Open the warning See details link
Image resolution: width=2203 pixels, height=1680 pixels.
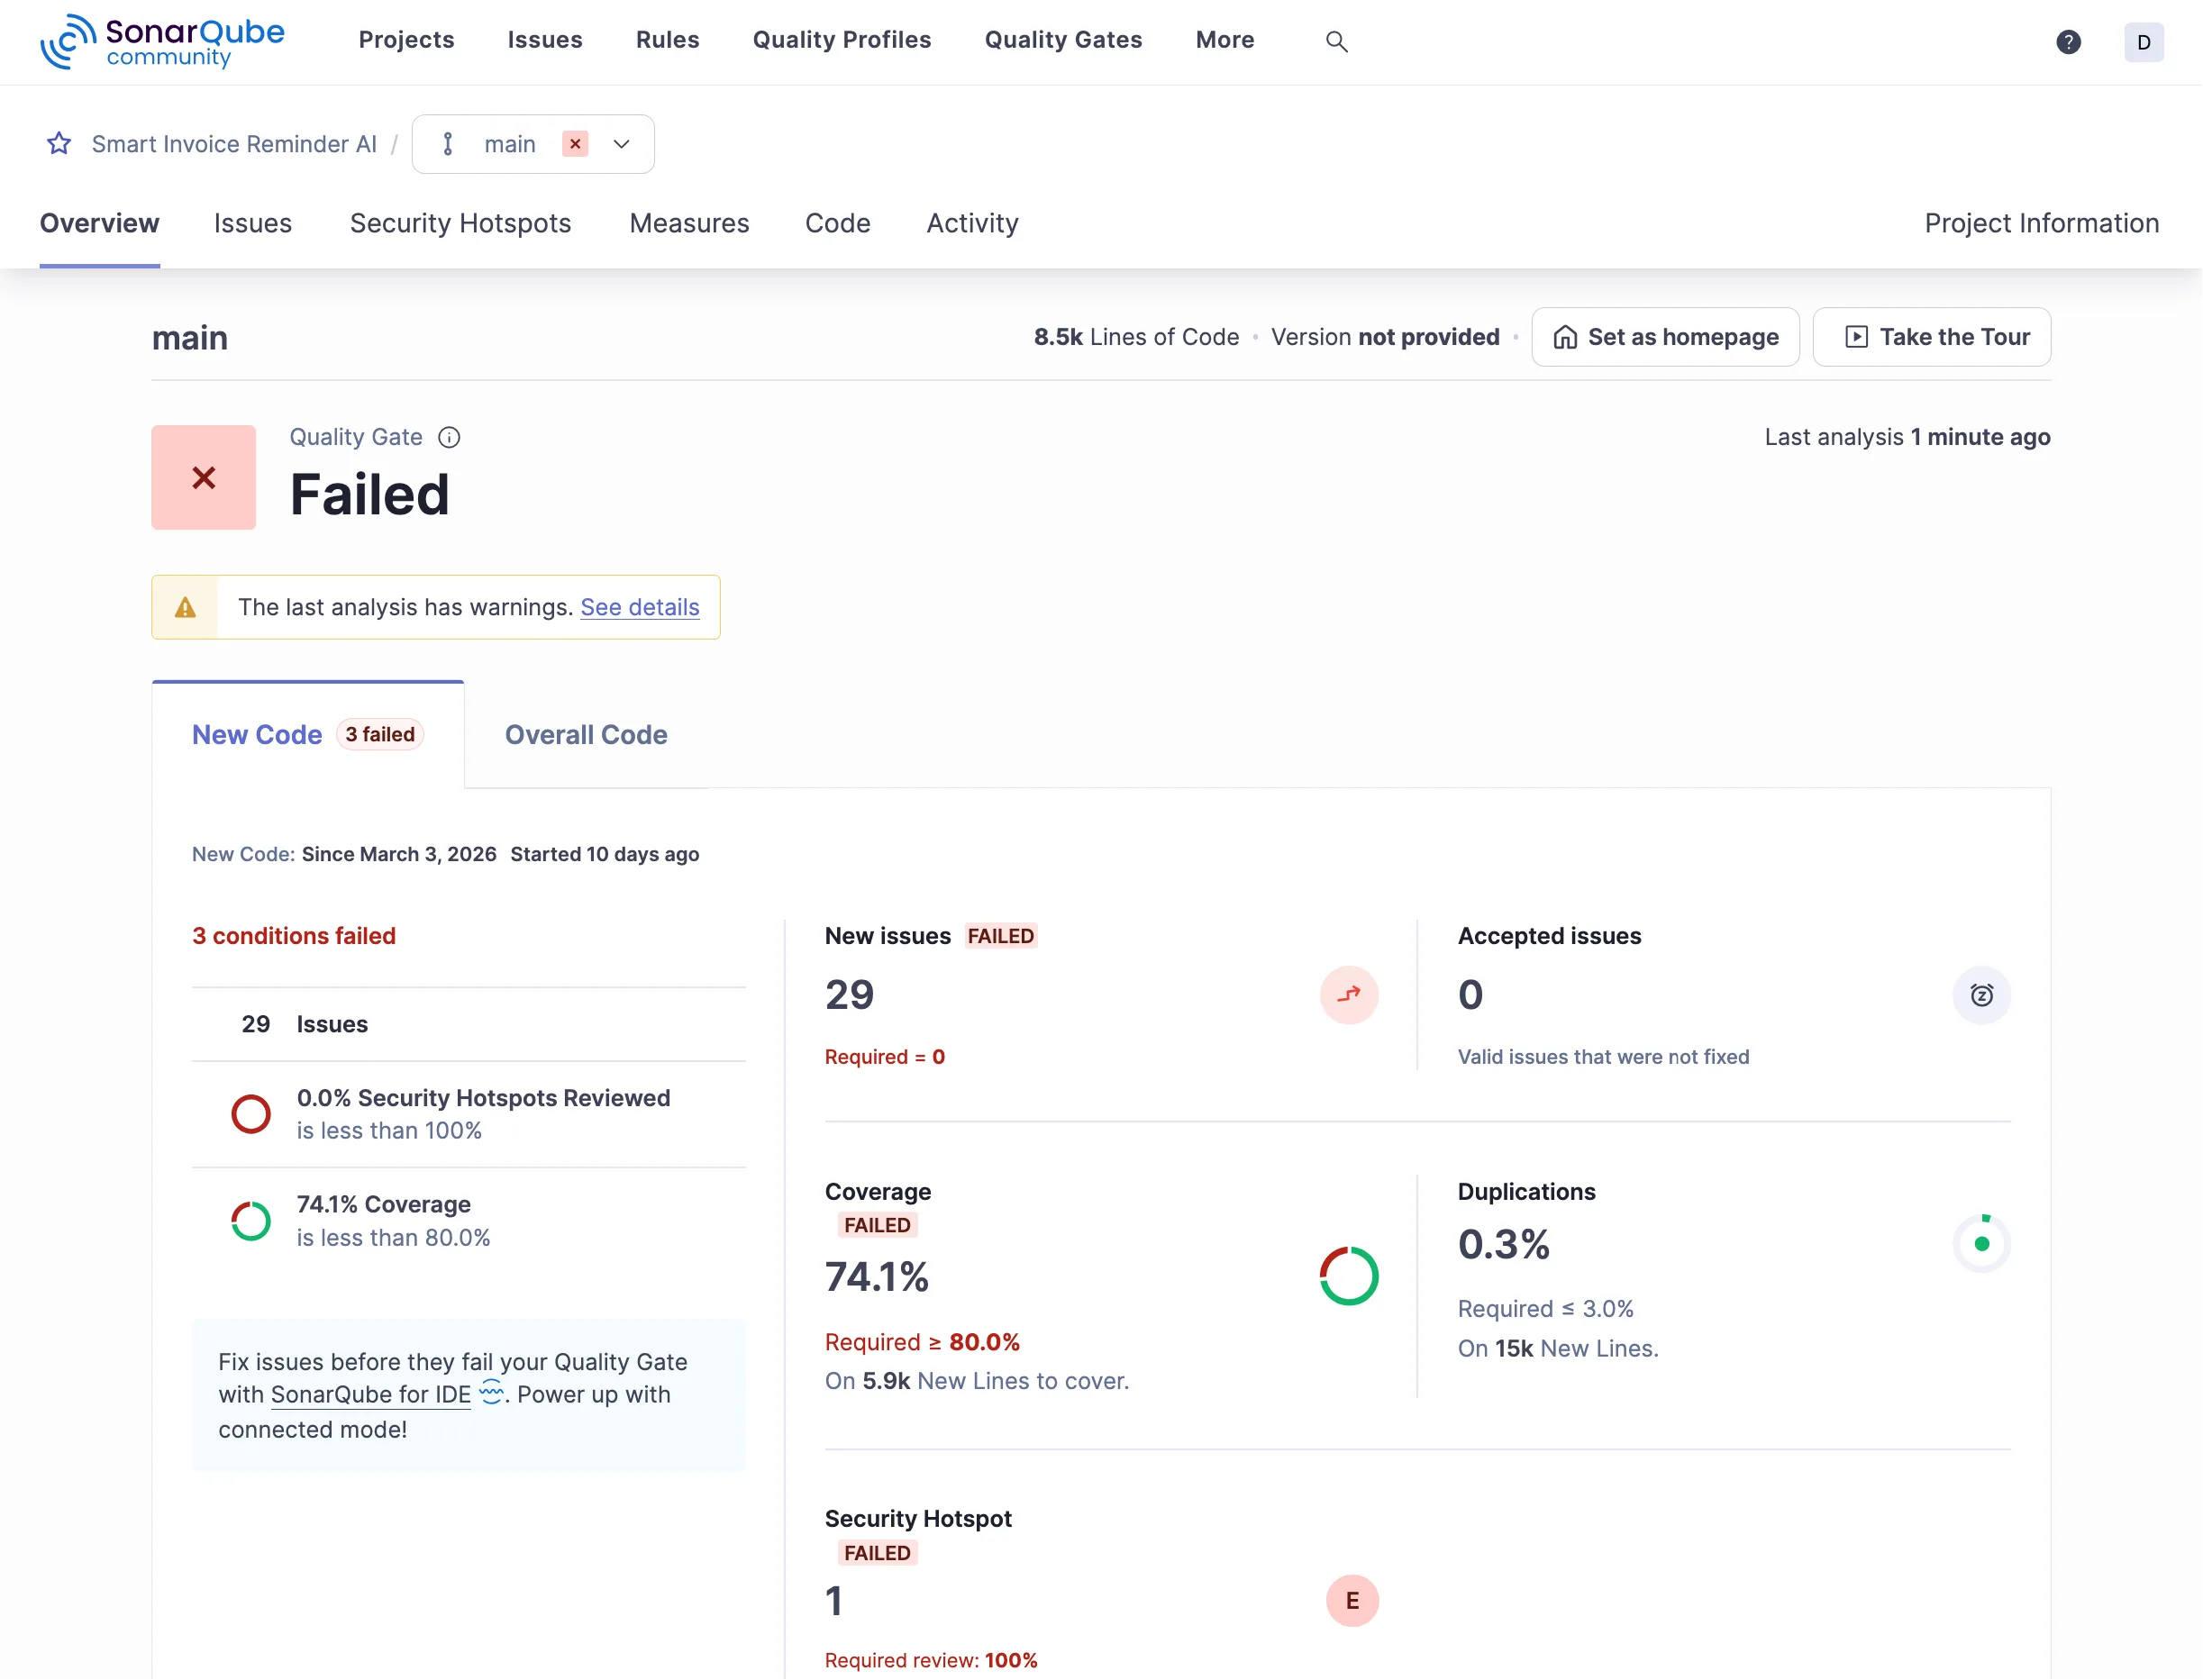coord(640,607)
